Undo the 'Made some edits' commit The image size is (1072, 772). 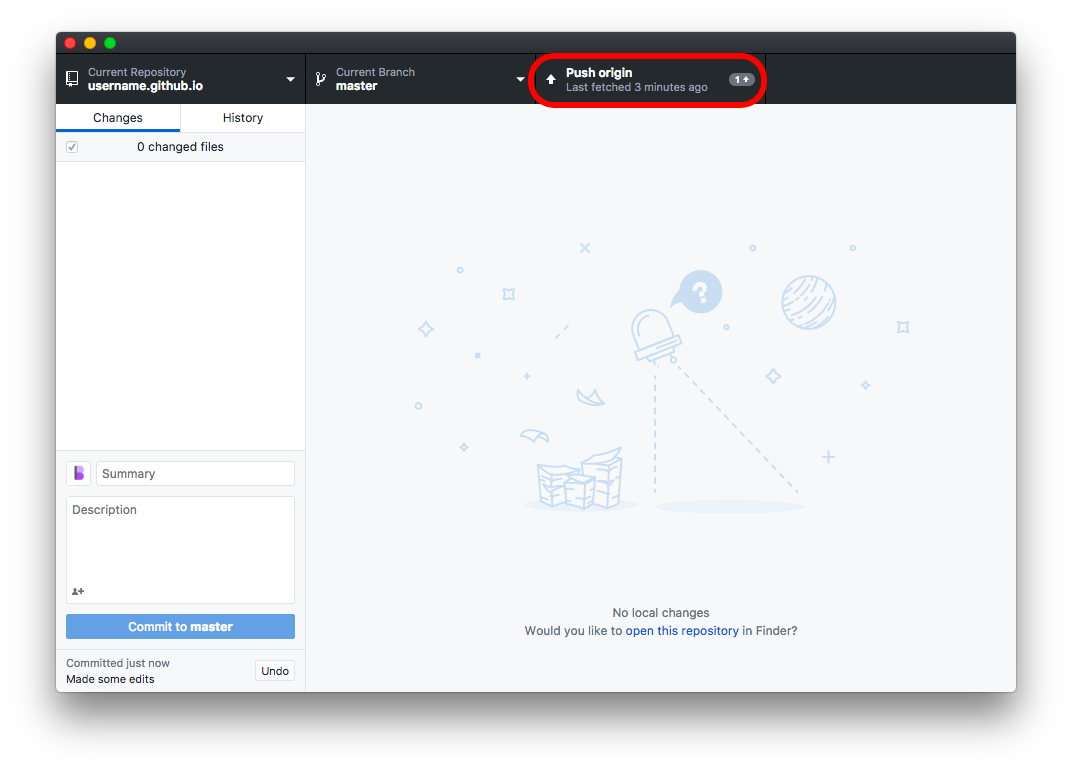[274, 670]
